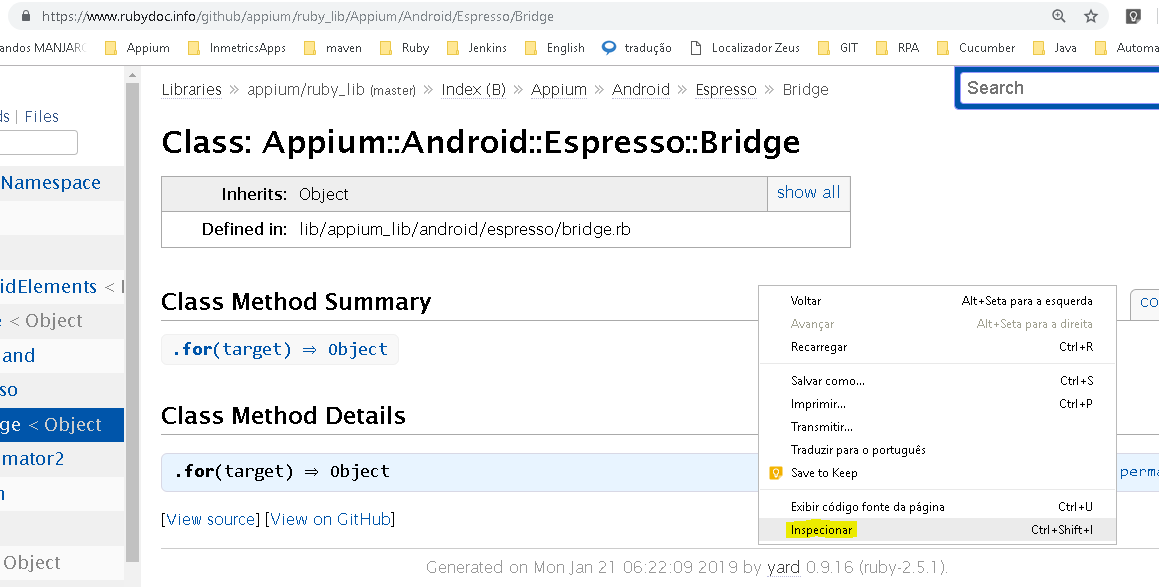Image resolution: width=1159 pixels, height=587 pixels.
Task: Open the Libraries breadcrumb link
Action: point(191,89)
